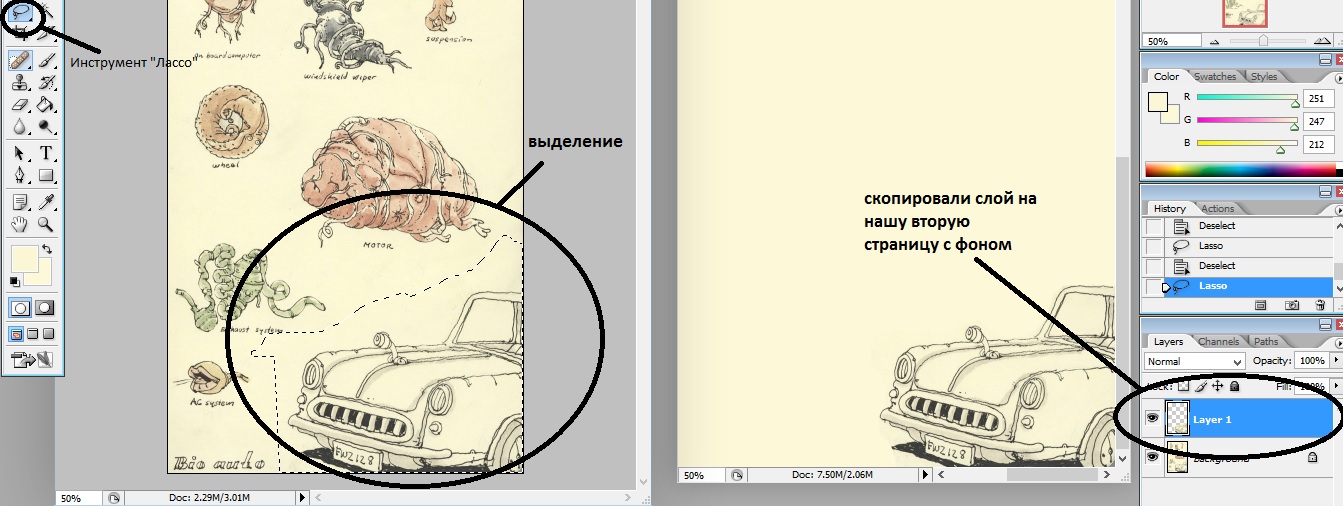Lock all padlock icon in Layers
Viewport: 1343px width, 506px height.
click(x=1234, y=386)
